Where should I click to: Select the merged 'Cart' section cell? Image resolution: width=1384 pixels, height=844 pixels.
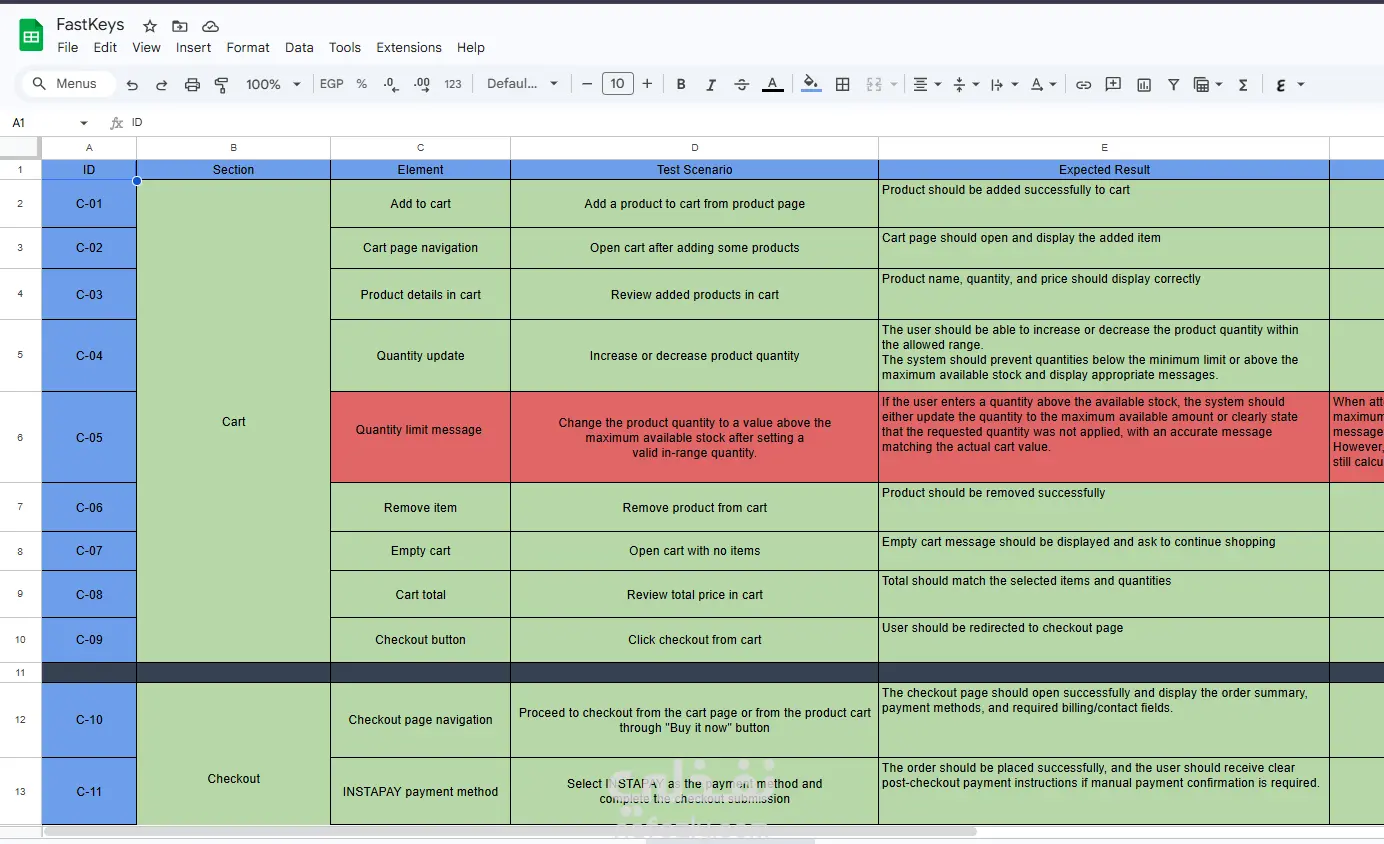click(x=233, y=421)
